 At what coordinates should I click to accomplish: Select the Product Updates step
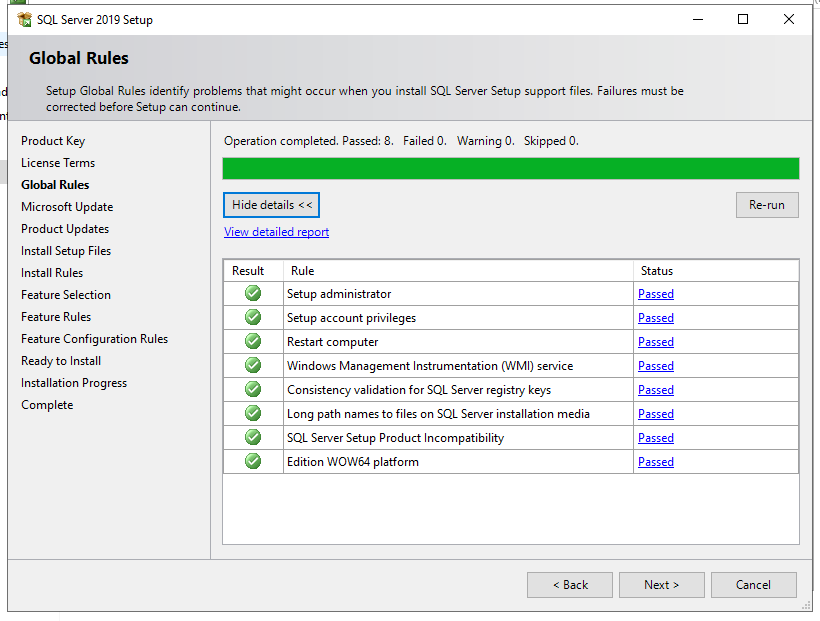coord(65,229)
